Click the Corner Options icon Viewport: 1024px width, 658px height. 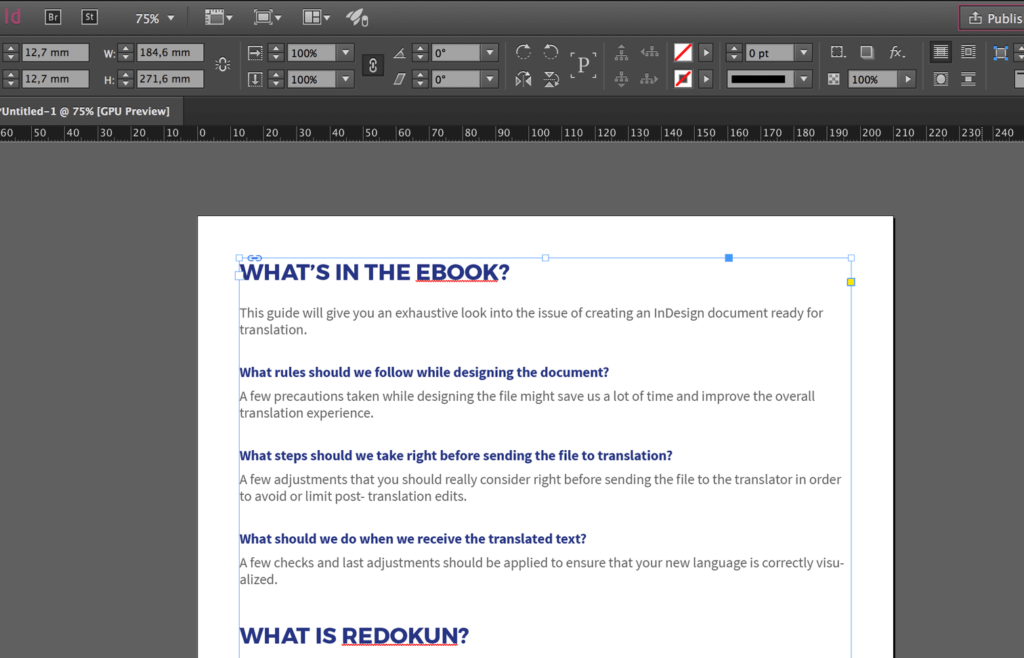point(838,52)
